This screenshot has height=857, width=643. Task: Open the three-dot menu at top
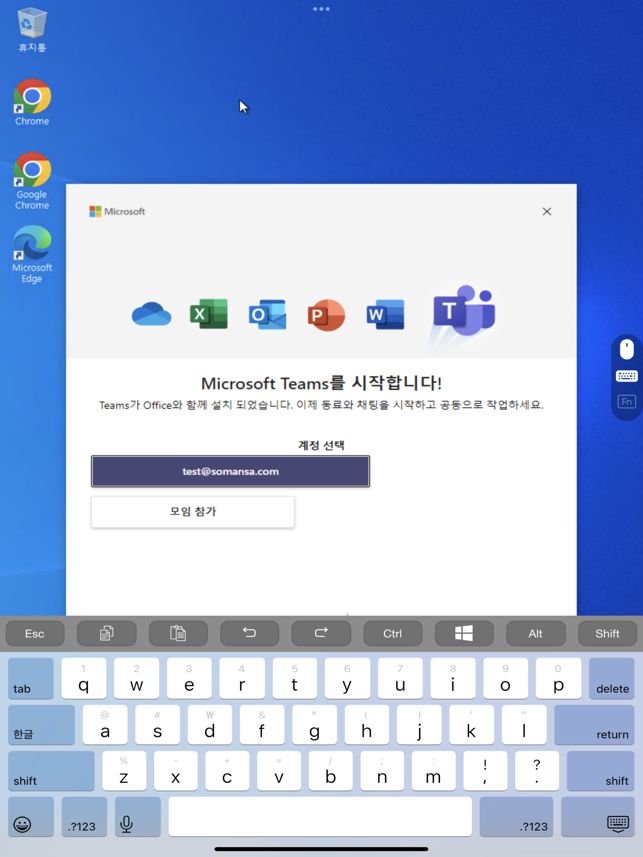coord(322,9)
